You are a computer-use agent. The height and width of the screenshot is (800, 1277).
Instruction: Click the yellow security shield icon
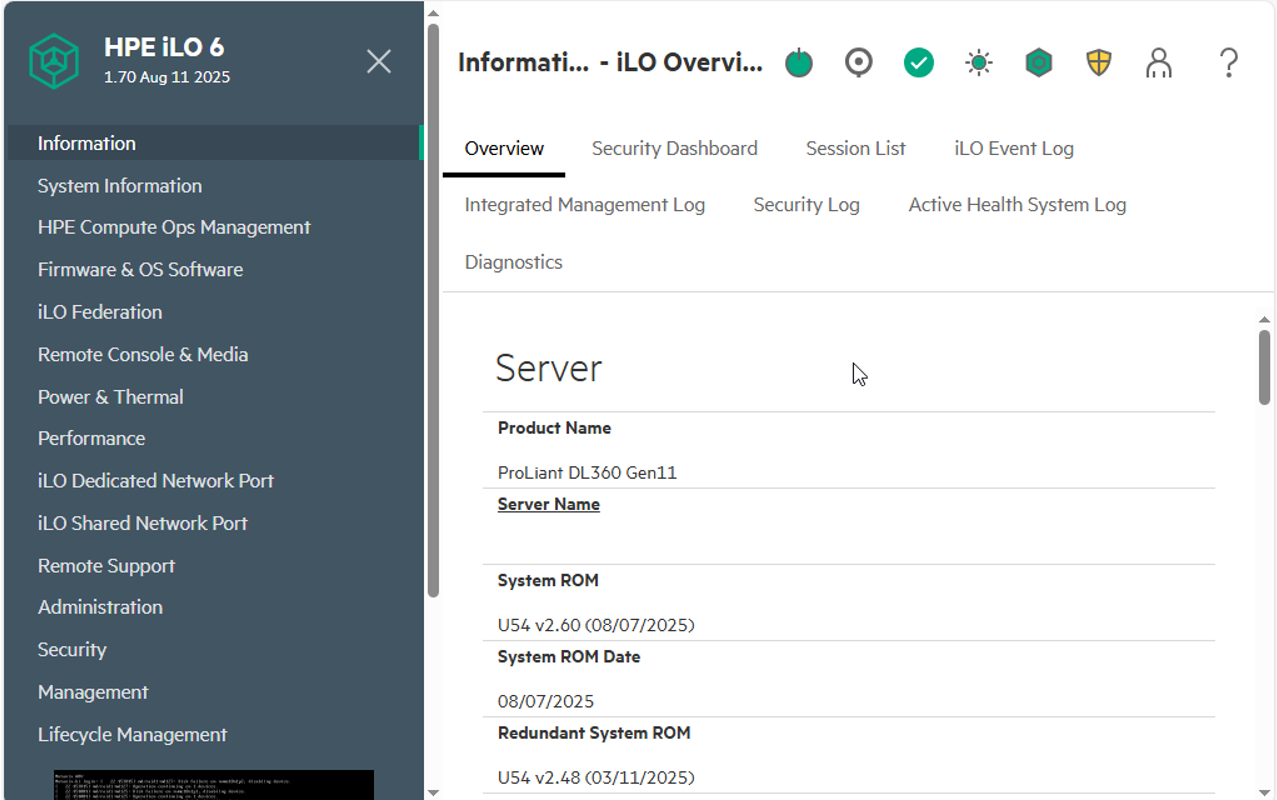click(x=1099, y=63)
